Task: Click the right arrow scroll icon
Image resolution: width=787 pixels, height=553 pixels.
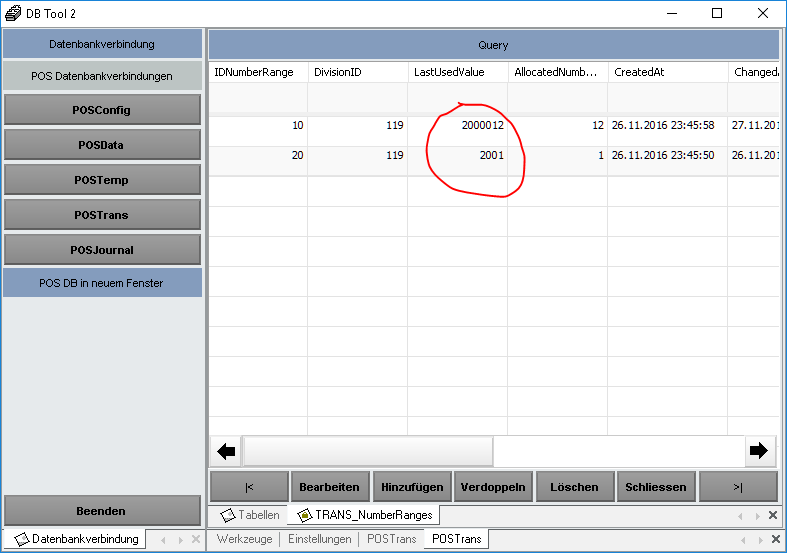Action: pos(759,451)
